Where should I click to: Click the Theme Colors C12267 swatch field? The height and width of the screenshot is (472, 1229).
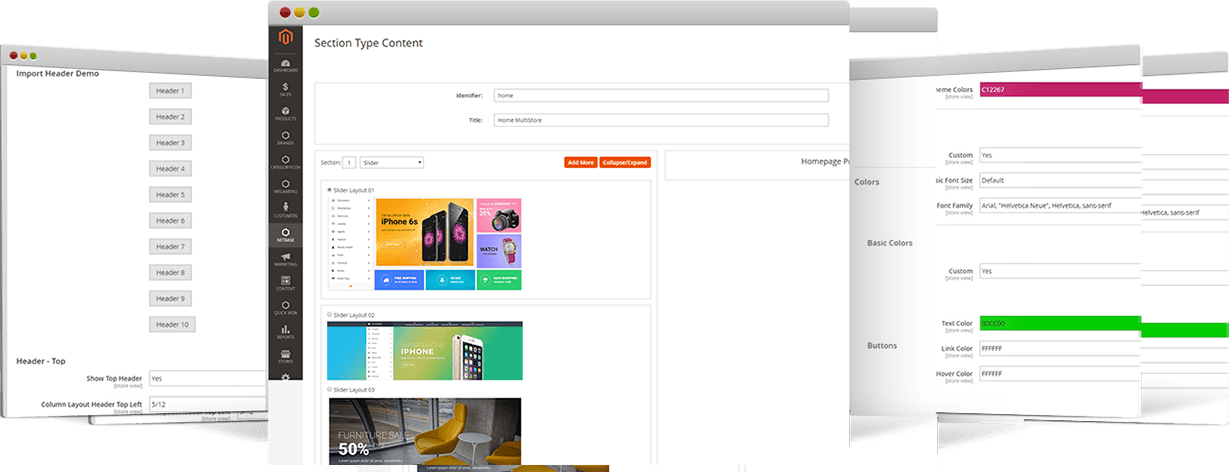(x=1060, y=89)
